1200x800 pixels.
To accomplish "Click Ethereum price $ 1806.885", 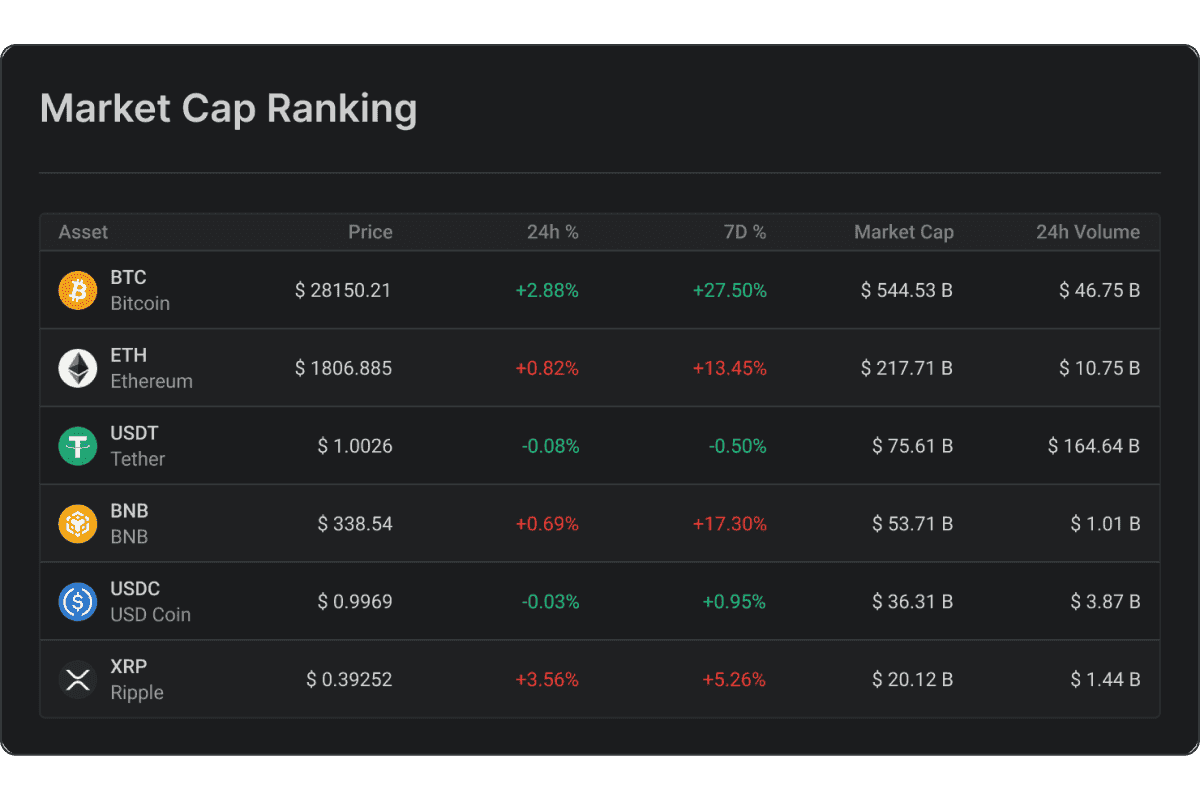I will (x=344, y=368).
